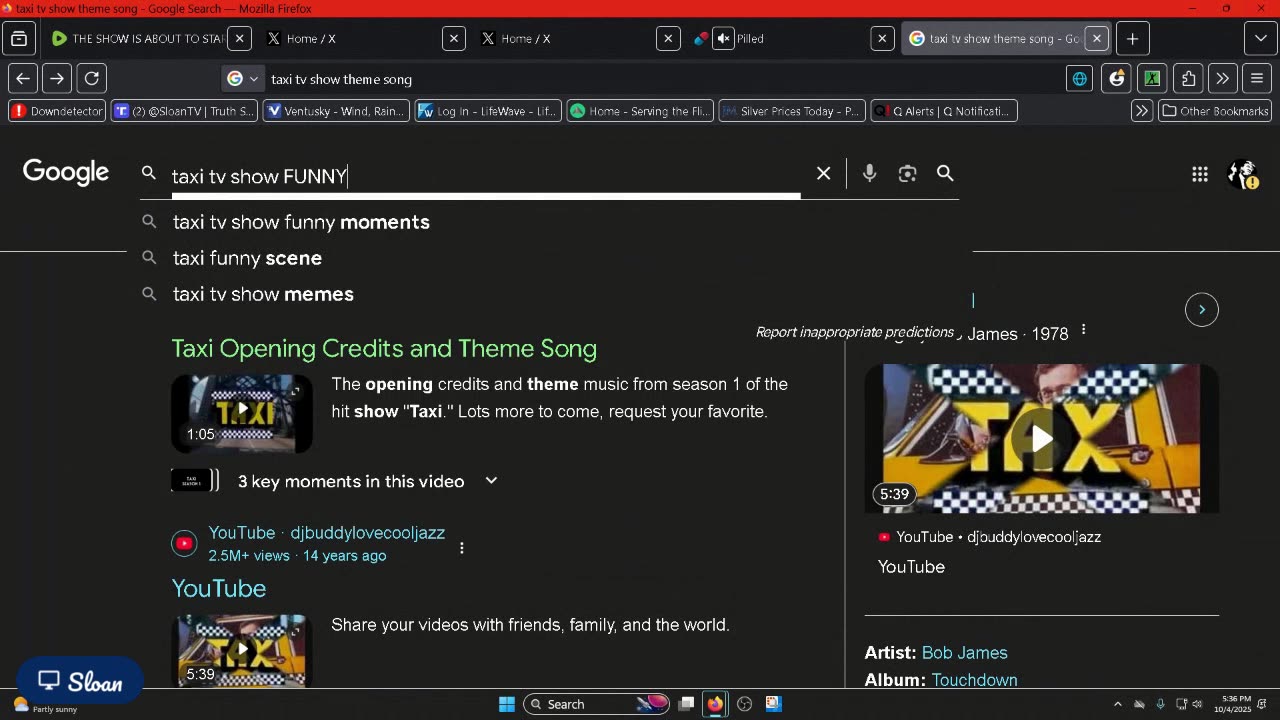Open more options for the djbuddylovecooljazz result
This screenshot has height=720, width=1280.
tap(462, 547)
